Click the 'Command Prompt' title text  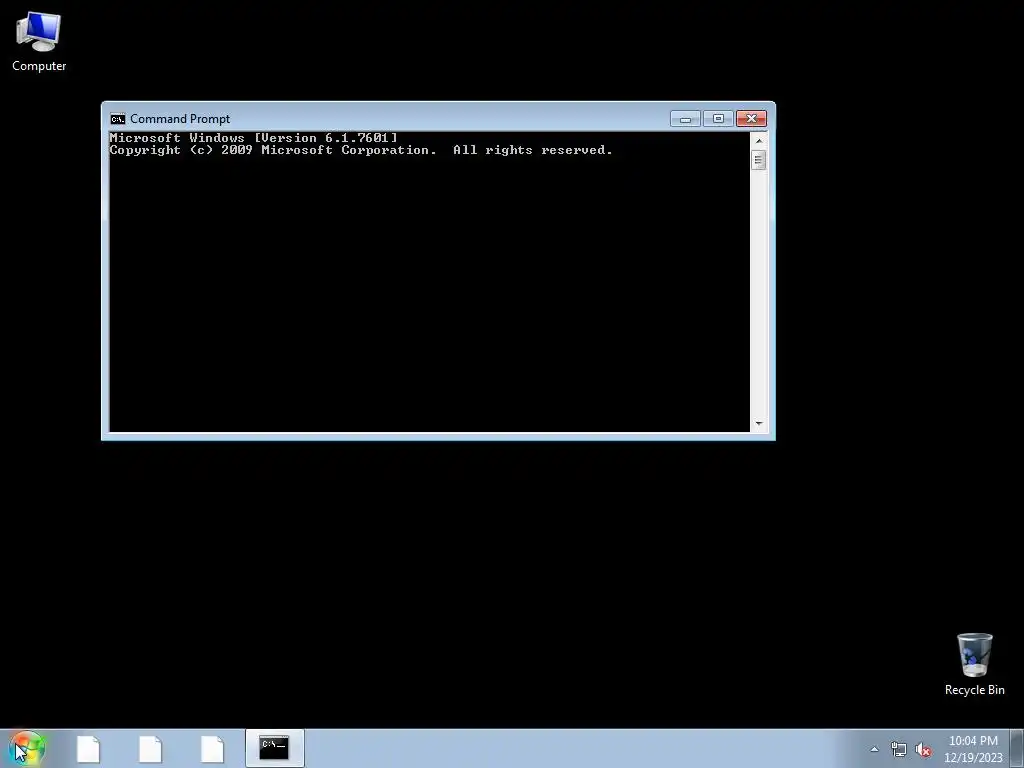click(x=180, y=119)
